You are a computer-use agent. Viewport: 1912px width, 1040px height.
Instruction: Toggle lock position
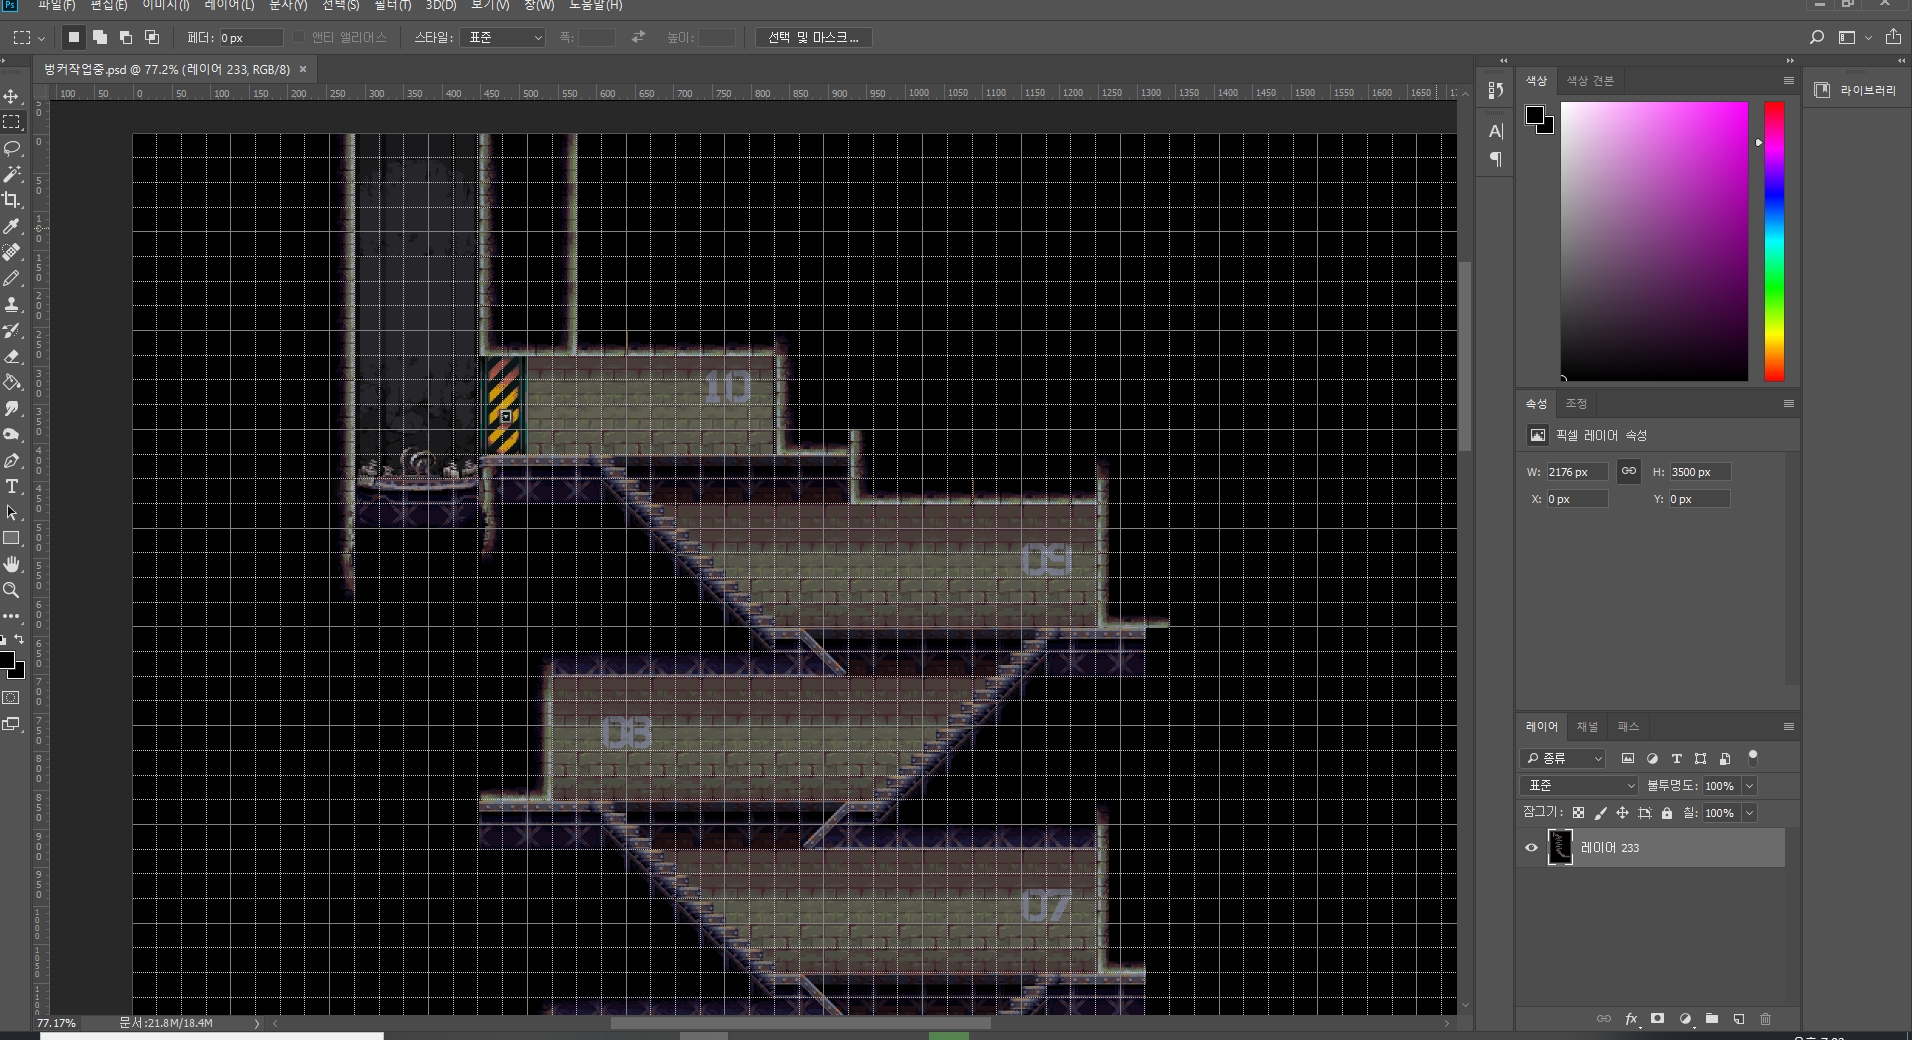pos(1622,813)
